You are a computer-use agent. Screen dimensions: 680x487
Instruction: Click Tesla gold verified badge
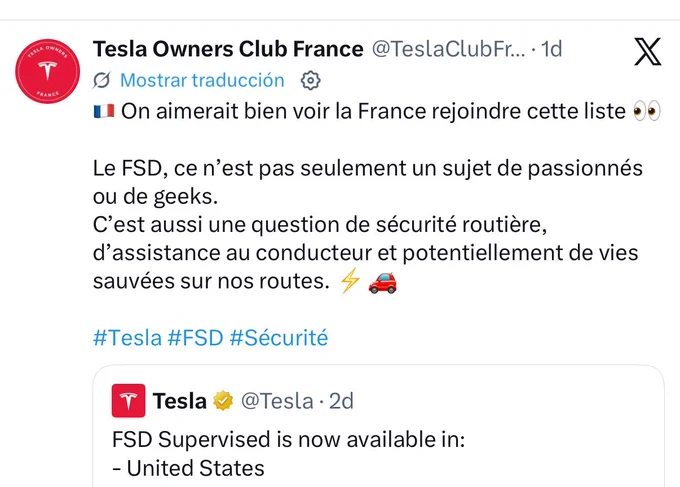(x=223, y=401)
